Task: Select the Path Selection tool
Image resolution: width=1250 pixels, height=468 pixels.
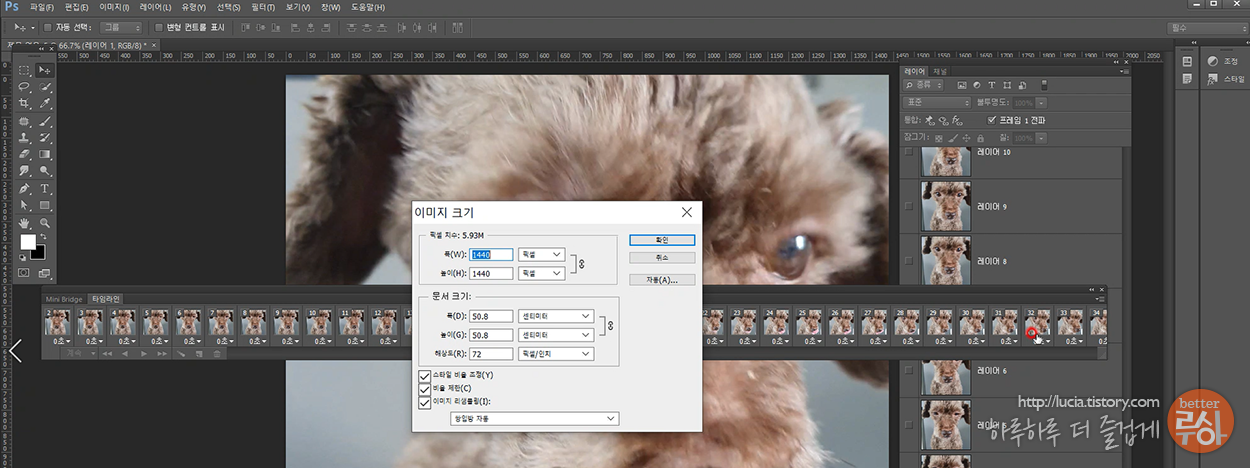Action: 24,205
